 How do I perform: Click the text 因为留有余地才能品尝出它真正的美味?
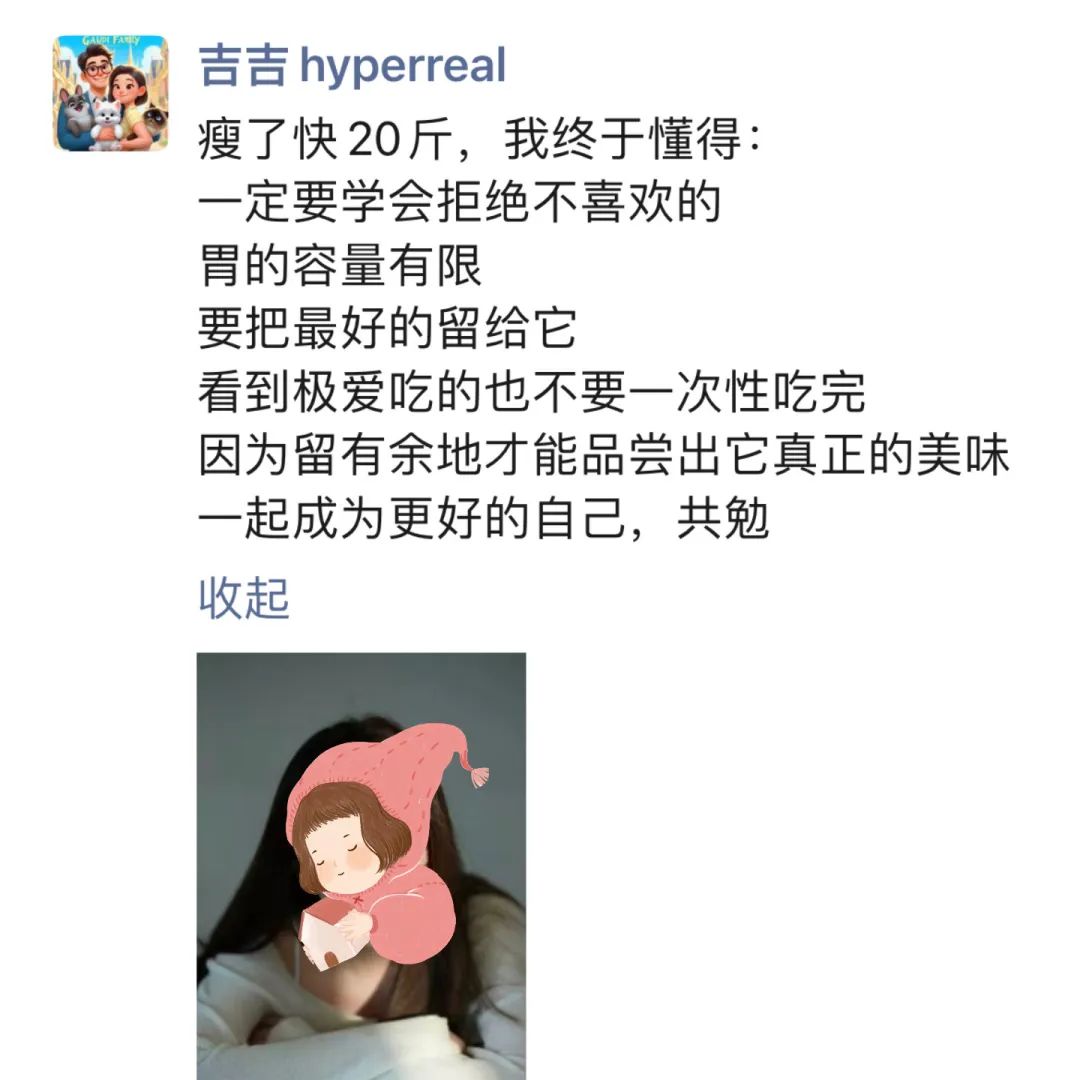point(604,455)
